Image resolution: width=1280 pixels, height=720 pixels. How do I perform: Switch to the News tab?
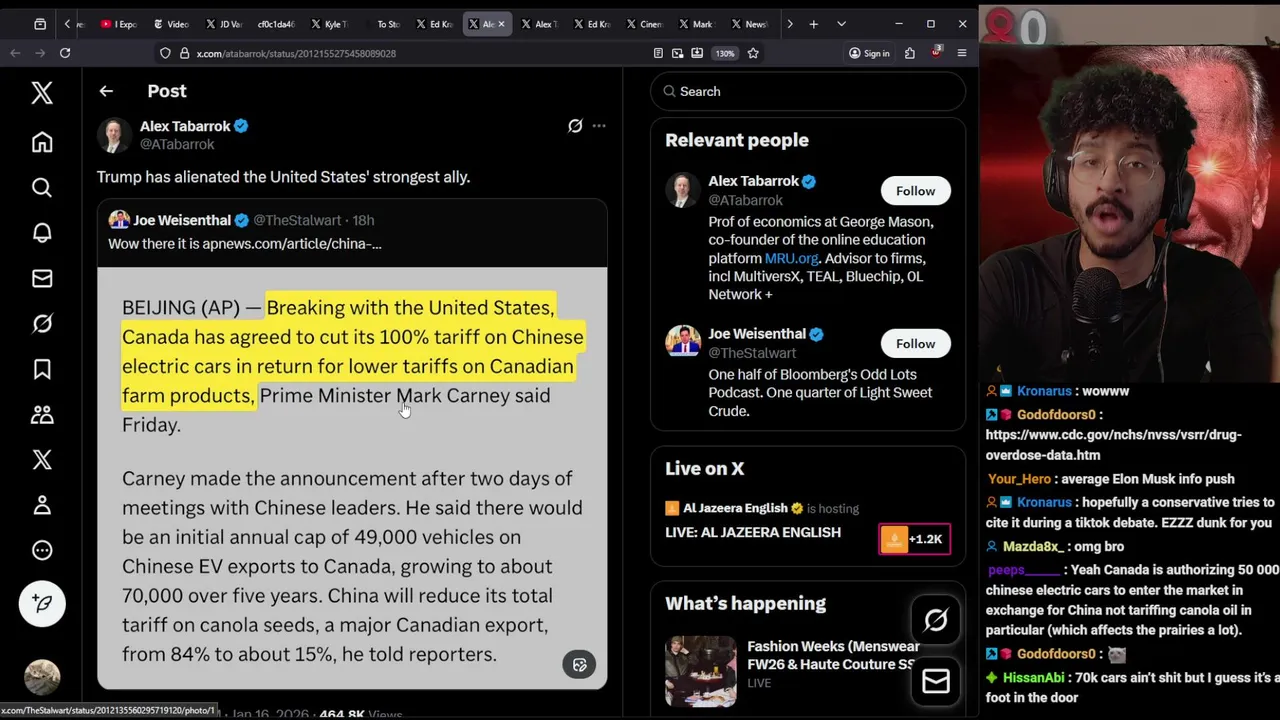750,24
